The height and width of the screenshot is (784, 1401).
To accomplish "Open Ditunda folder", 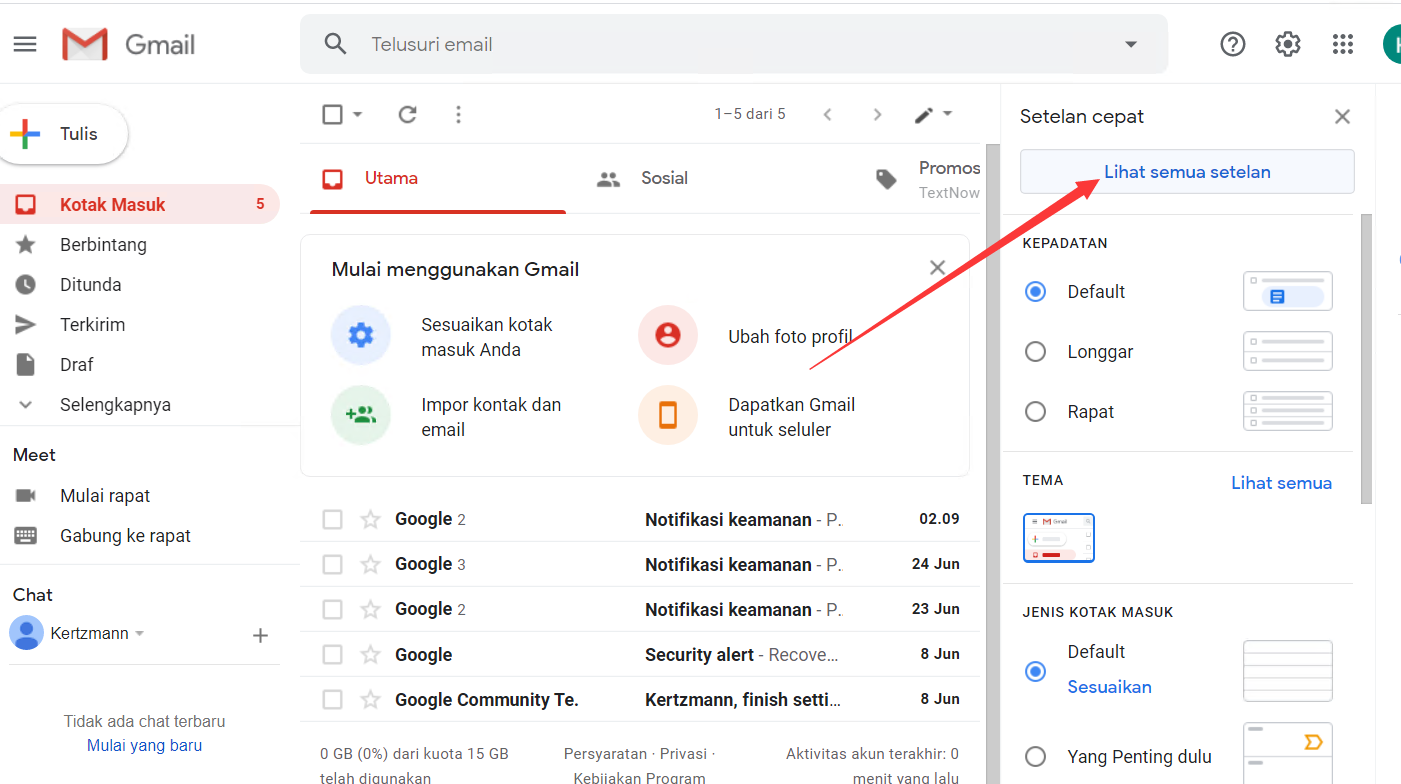I will pos(140,285).
